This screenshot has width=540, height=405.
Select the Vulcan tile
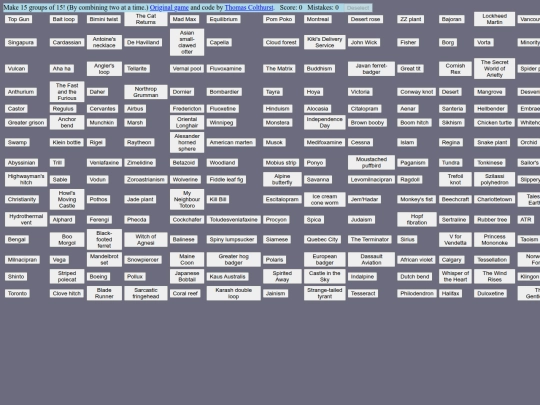click(17, 69)
